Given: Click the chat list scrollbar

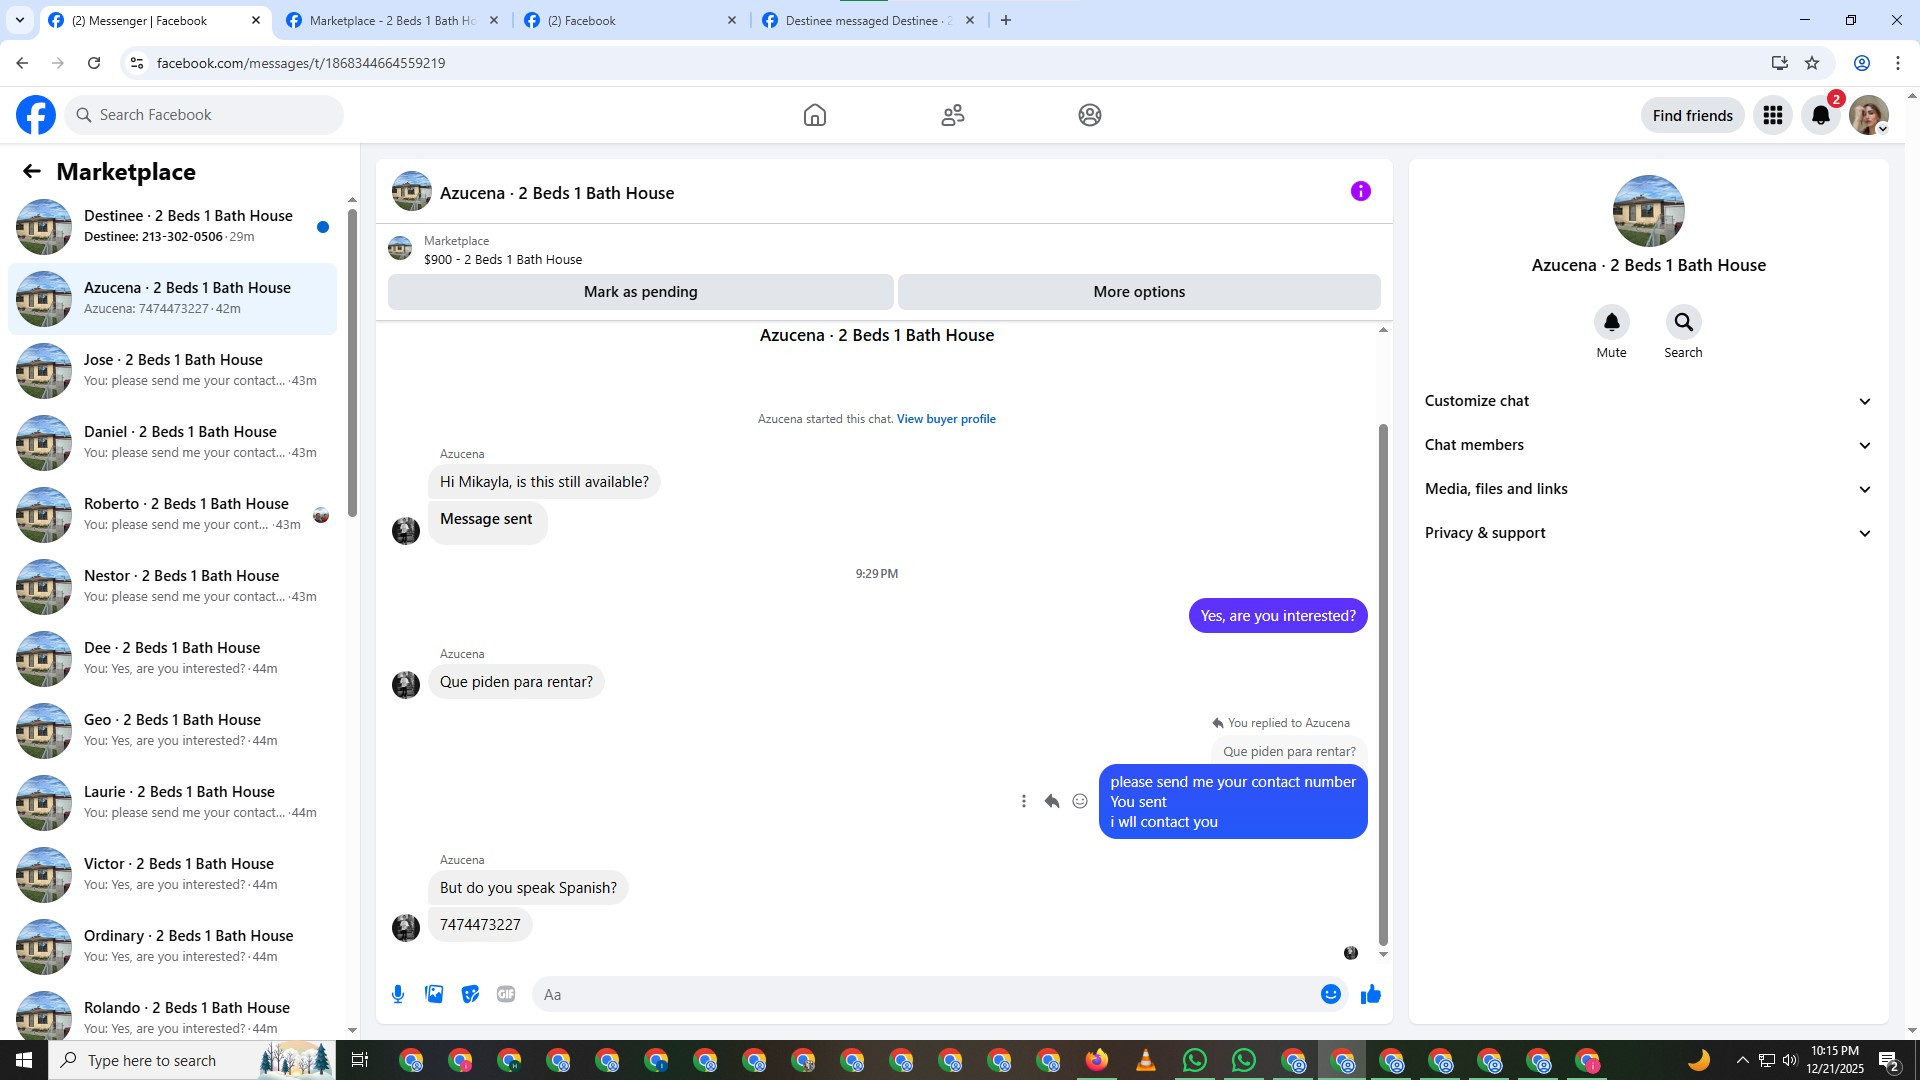Looking at the screenshot, I should [352, 362].
